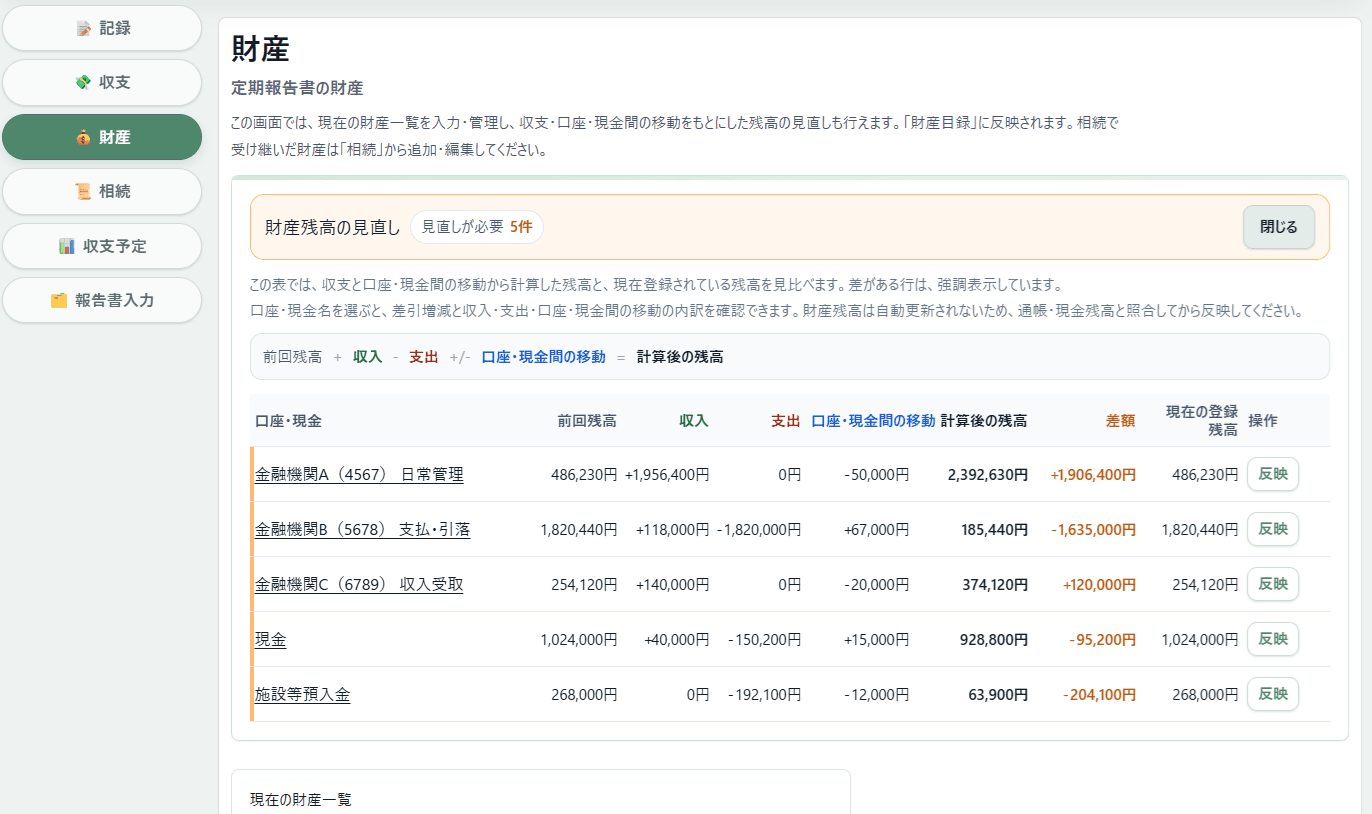The width and height of the screenshot is (1372, 814).
Task: Click the memo icon beside 記録
Action: [84, 29]
